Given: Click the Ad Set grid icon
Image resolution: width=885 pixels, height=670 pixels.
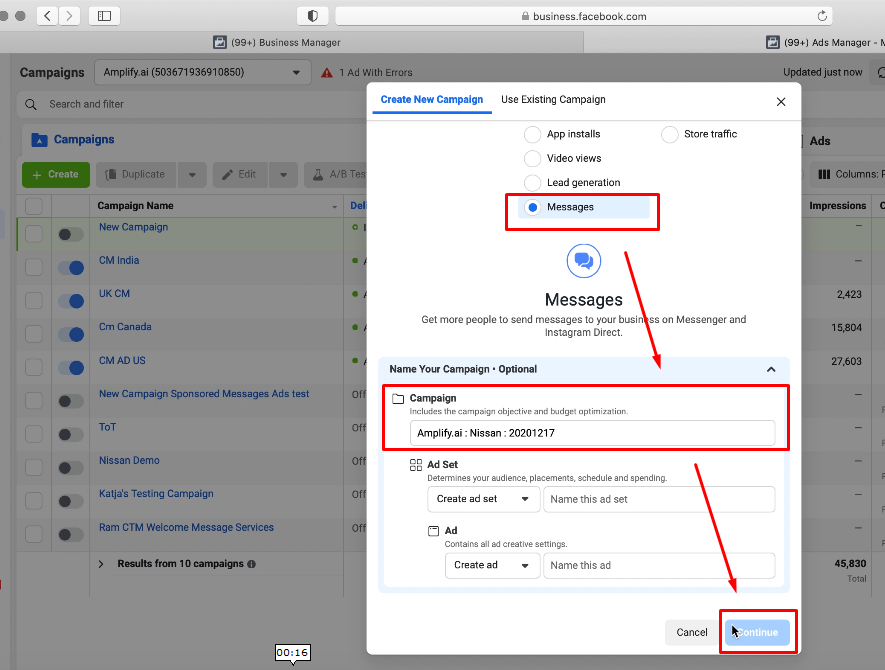Looking at the screenshot, I should coord(416,465).
